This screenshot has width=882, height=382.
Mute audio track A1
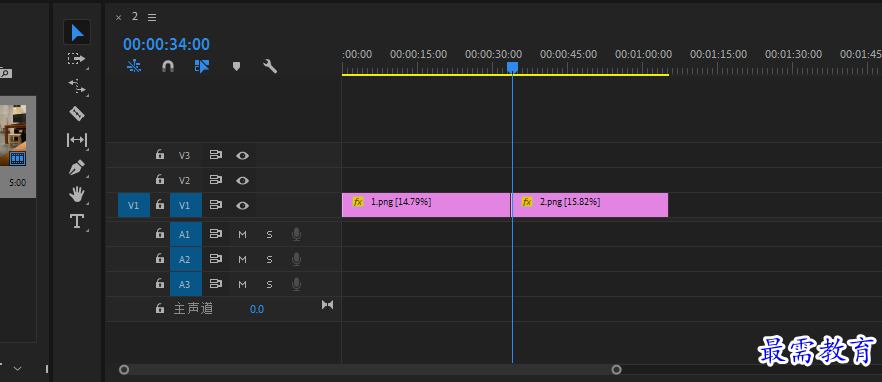coord(242,235)
